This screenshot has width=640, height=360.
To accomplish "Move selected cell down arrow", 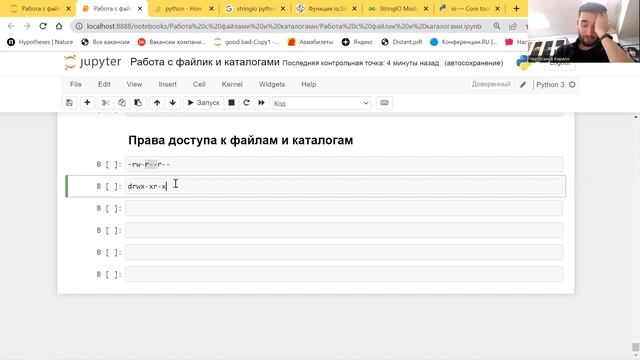I will [x=173, y=103].
